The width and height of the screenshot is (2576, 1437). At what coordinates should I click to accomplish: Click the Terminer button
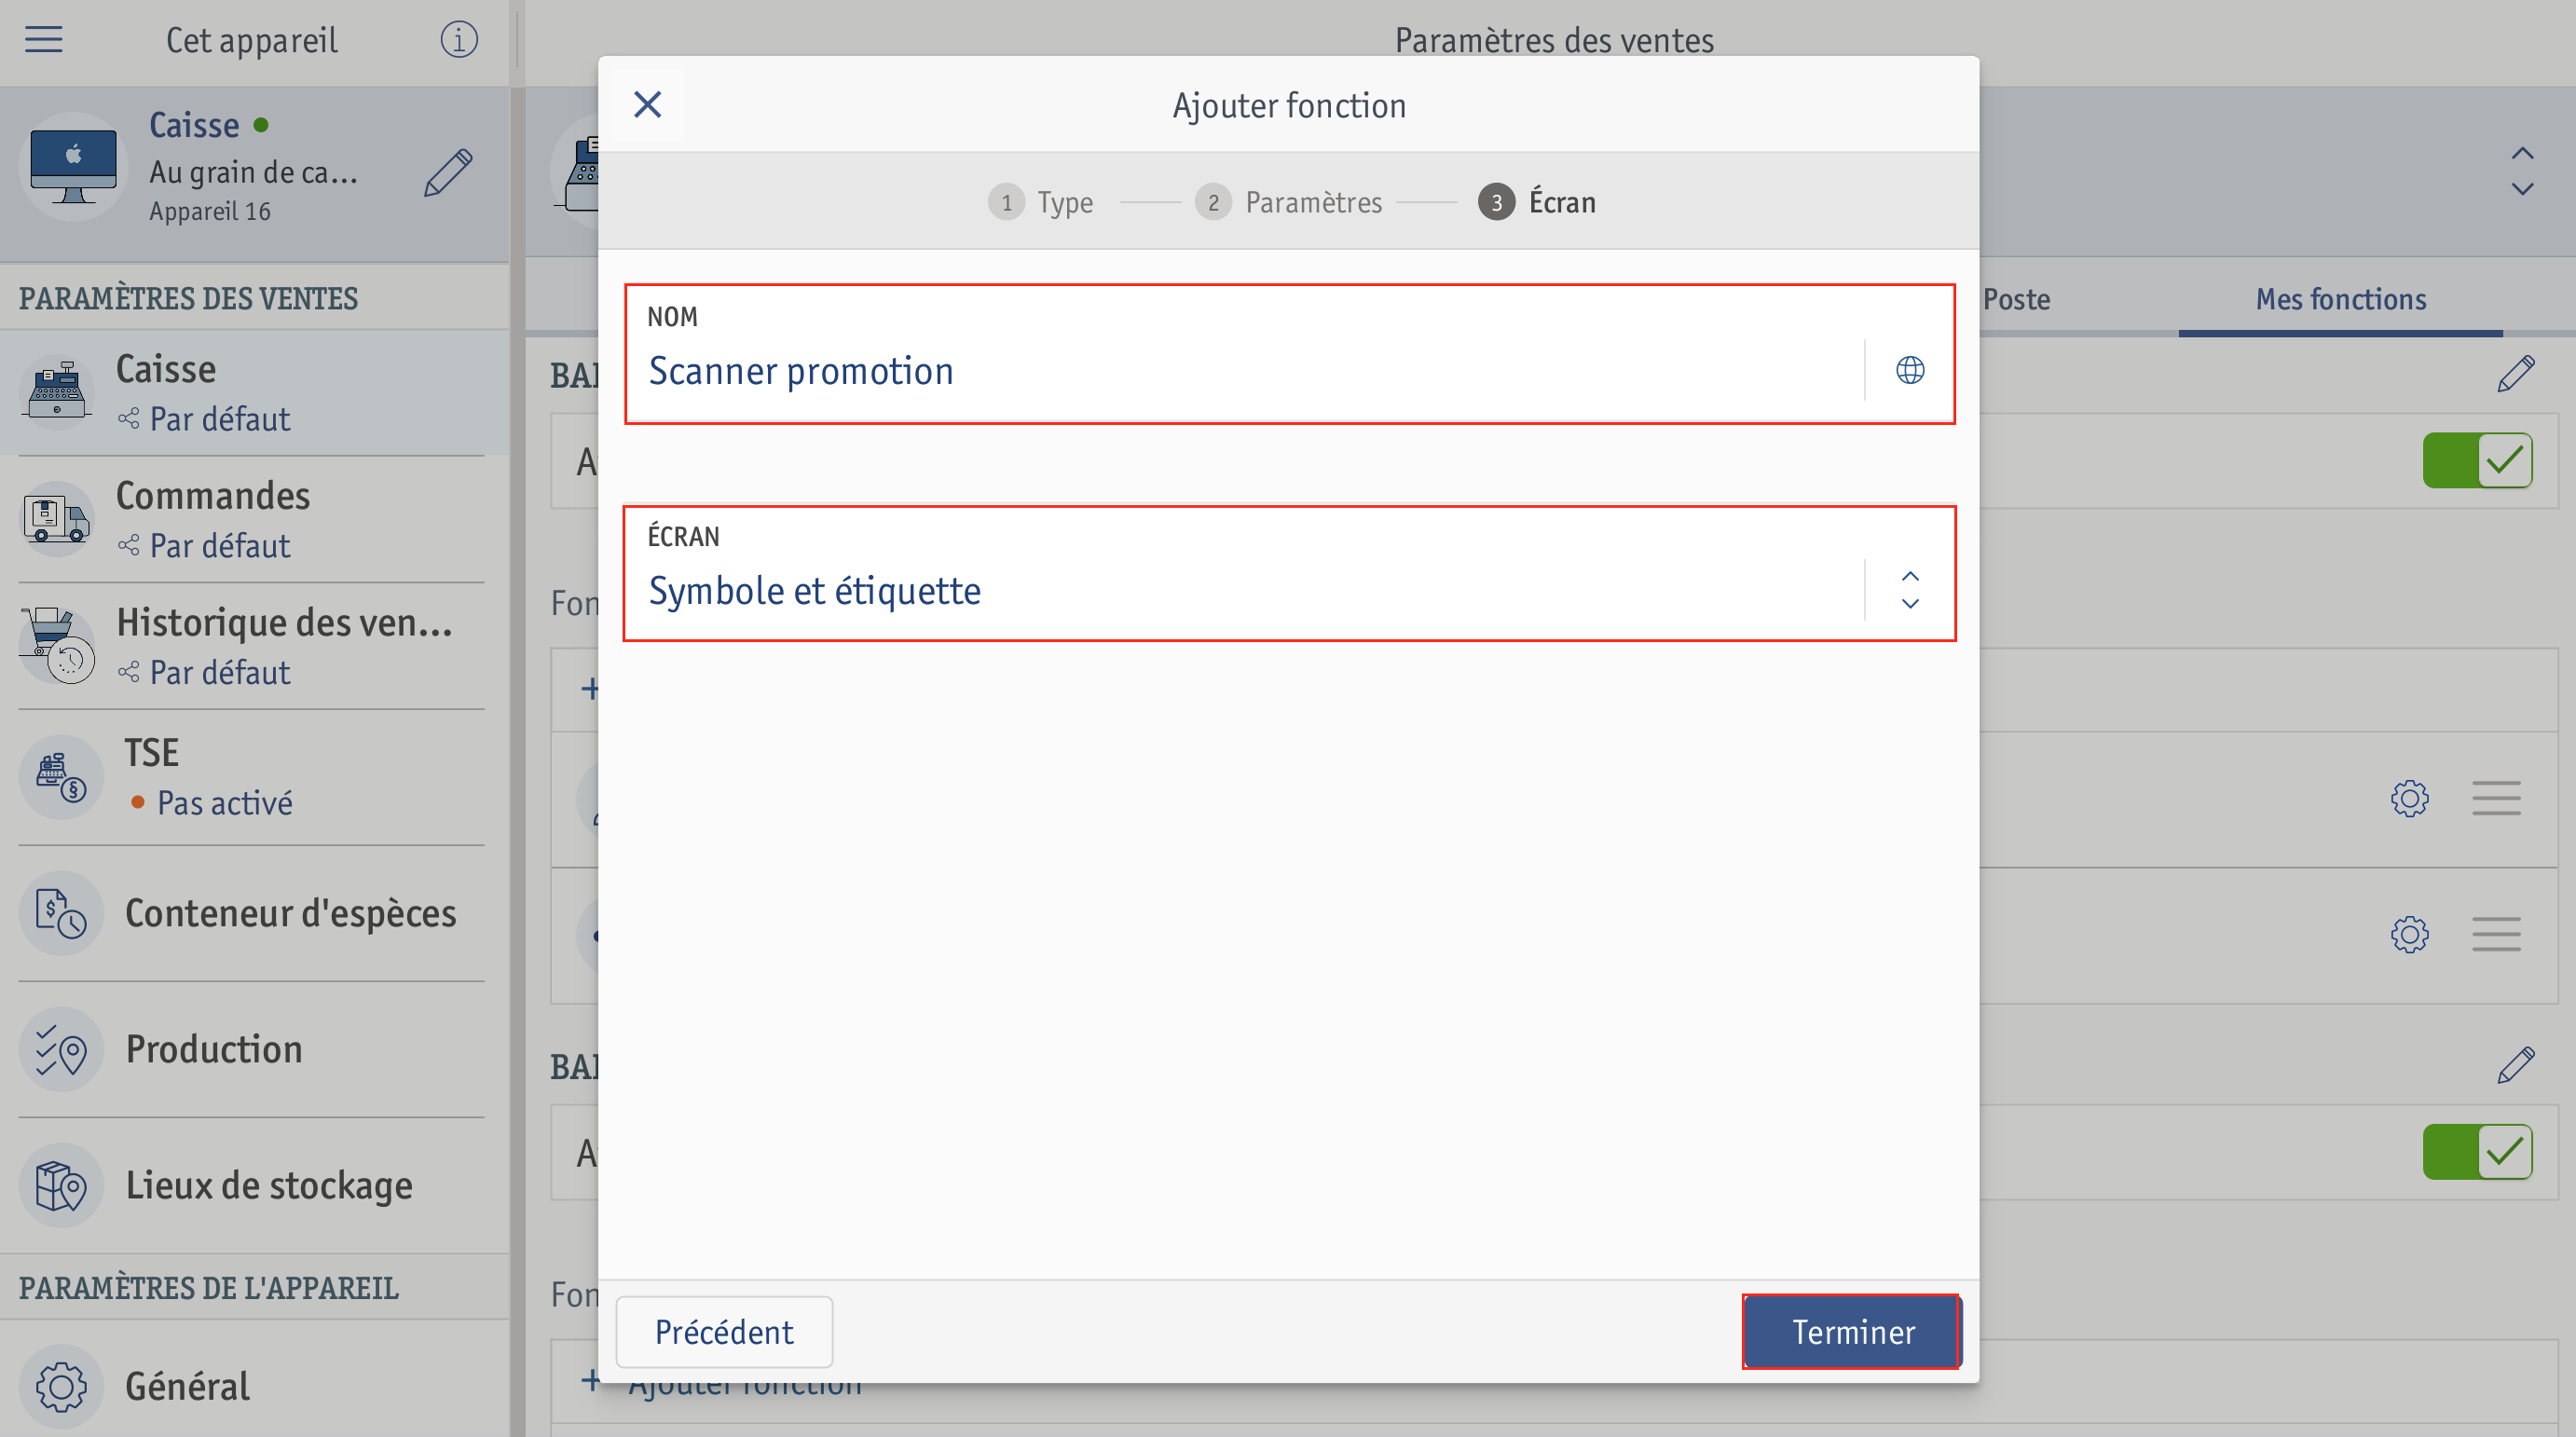1852,1331
